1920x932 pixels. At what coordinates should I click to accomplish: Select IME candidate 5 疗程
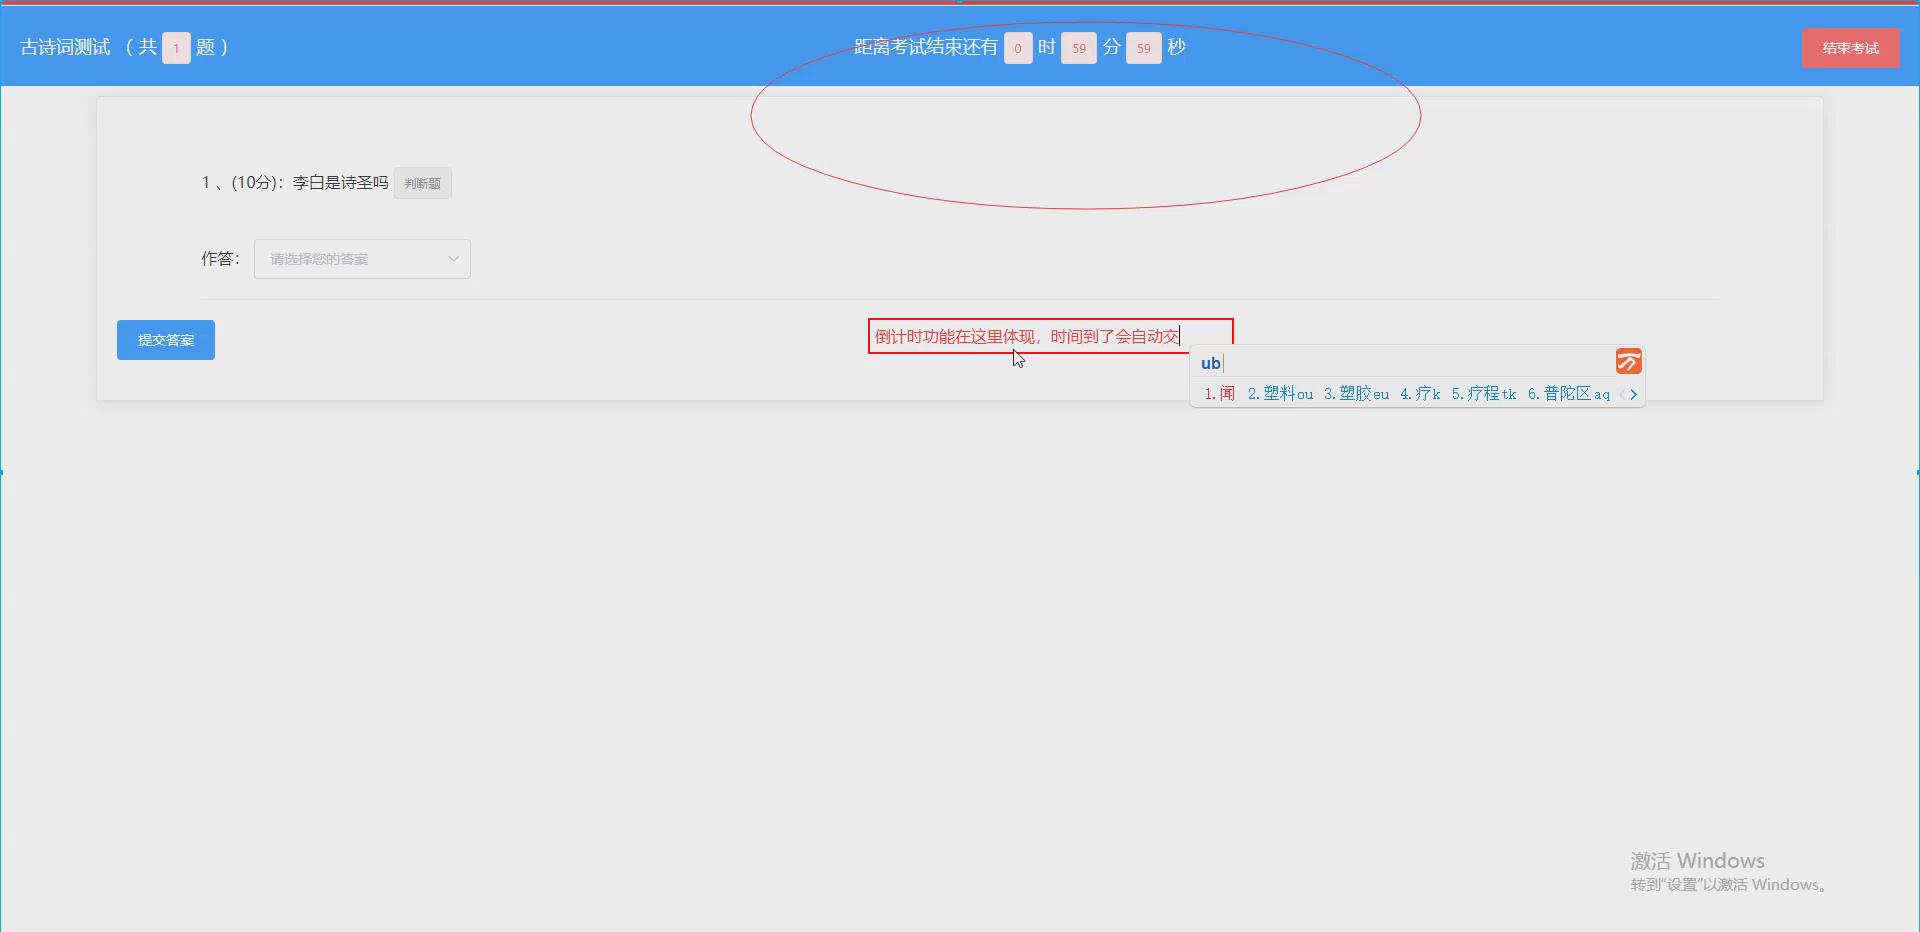click(1484, 394)
